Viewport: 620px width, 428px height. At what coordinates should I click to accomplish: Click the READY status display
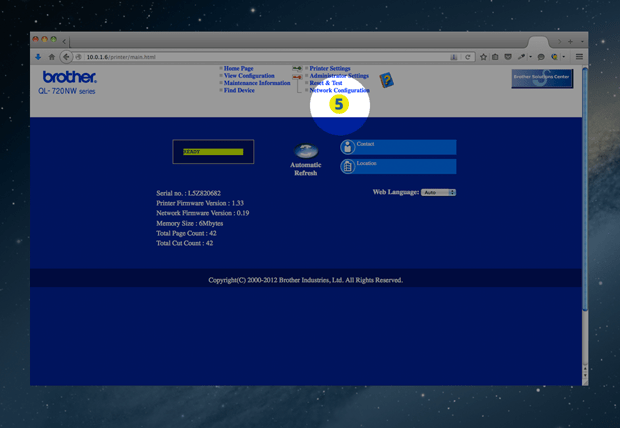click(x=213, y=152)
